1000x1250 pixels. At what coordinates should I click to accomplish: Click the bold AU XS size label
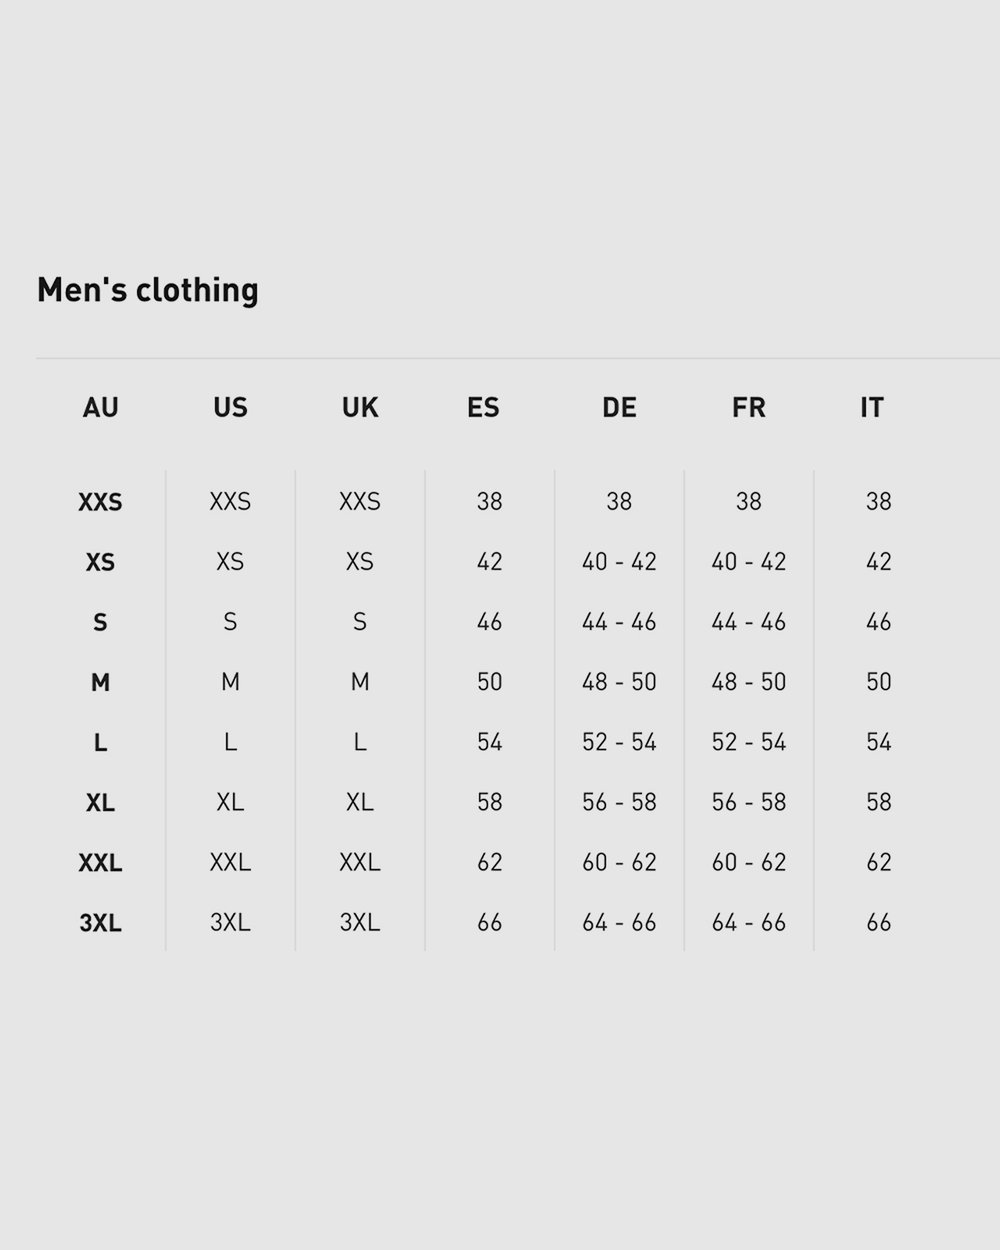coord(100,562)
